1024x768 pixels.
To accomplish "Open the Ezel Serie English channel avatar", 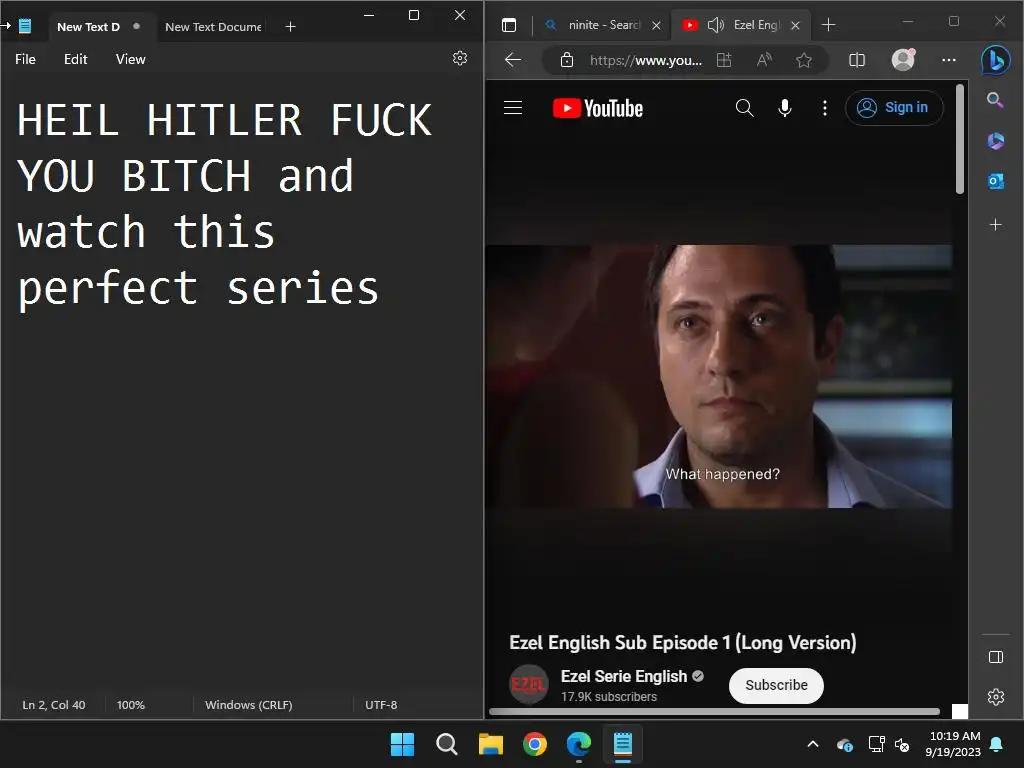I will point(528,684).
